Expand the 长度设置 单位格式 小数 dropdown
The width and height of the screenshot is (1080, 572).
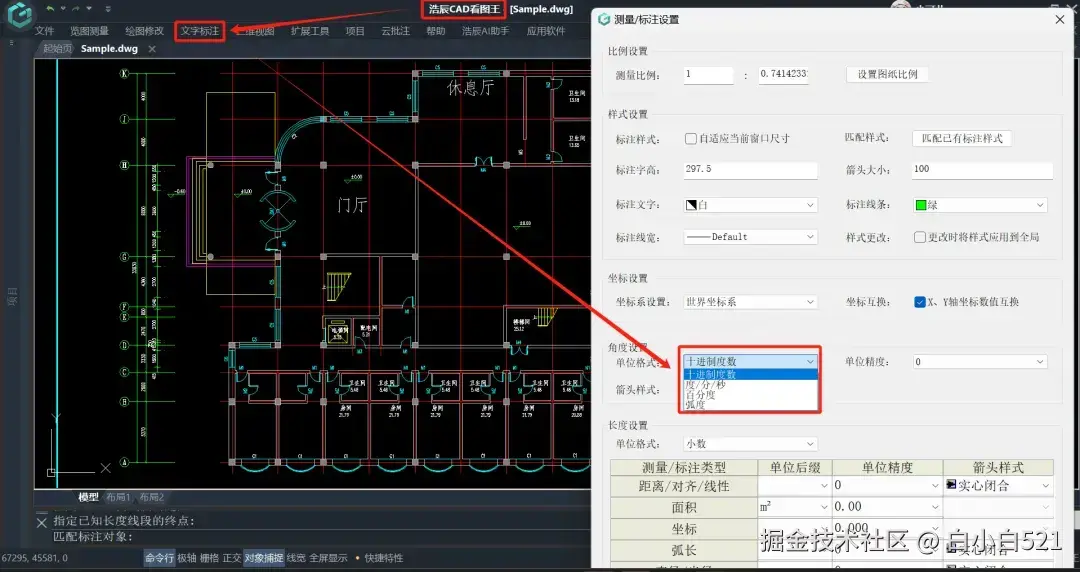point(751,444)
